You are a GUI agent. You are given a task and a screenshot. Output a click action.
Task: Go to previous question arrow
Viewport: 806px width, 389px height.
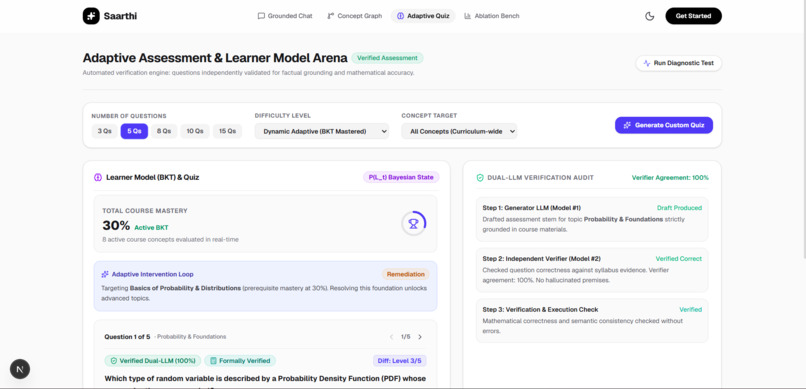click(x=391, y=337)
